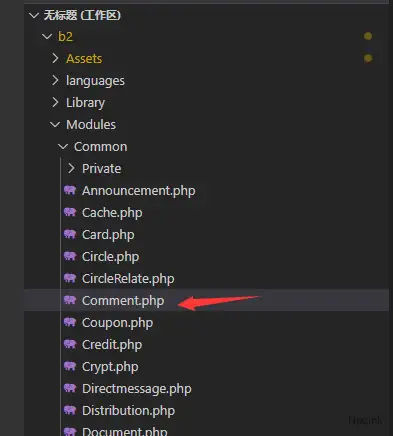Collapse the 无标题 (工作区) workspace section
The image size is (393, 436).
point(34,15)
